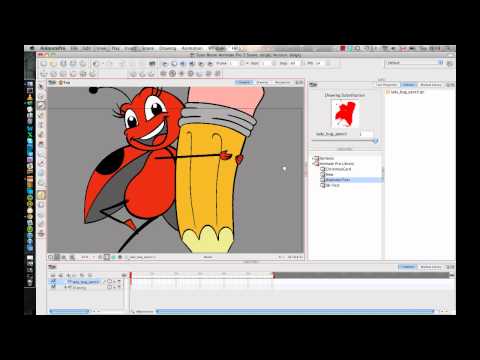This screenshot has height=360, width=480.
Task: Select the highlighted Library tab in right panel
Action: click(x=408, y=85)
